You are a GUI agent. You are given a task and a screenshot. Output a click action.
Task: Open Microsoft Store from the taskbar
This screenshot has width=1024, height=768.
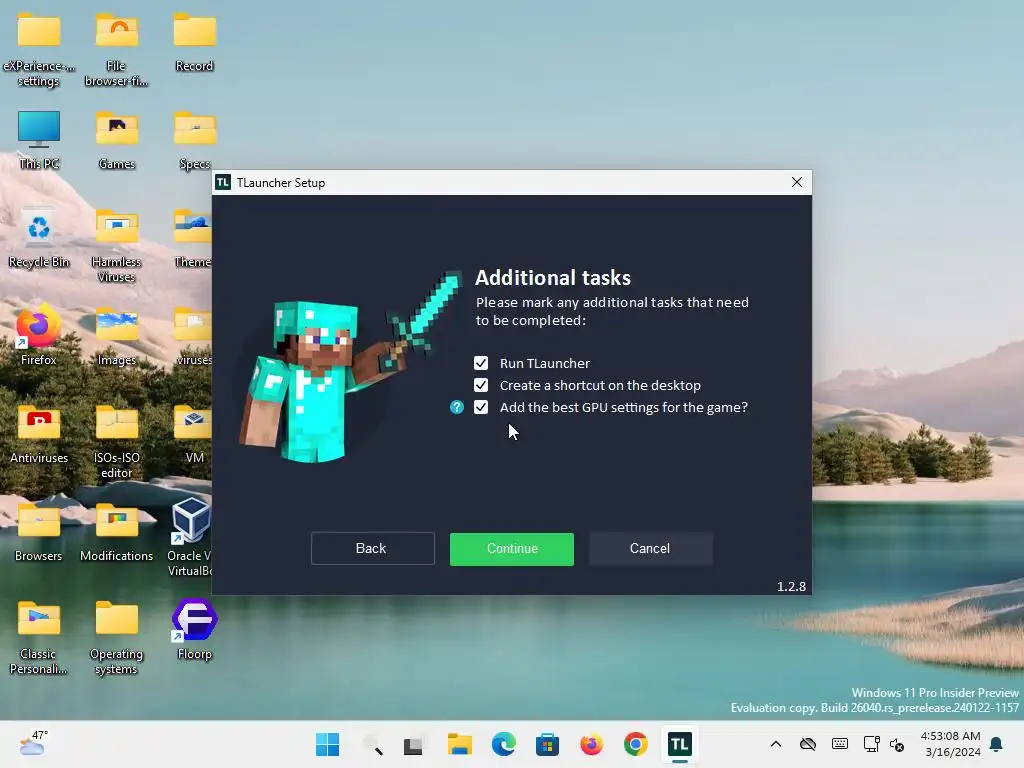(547, 744)
